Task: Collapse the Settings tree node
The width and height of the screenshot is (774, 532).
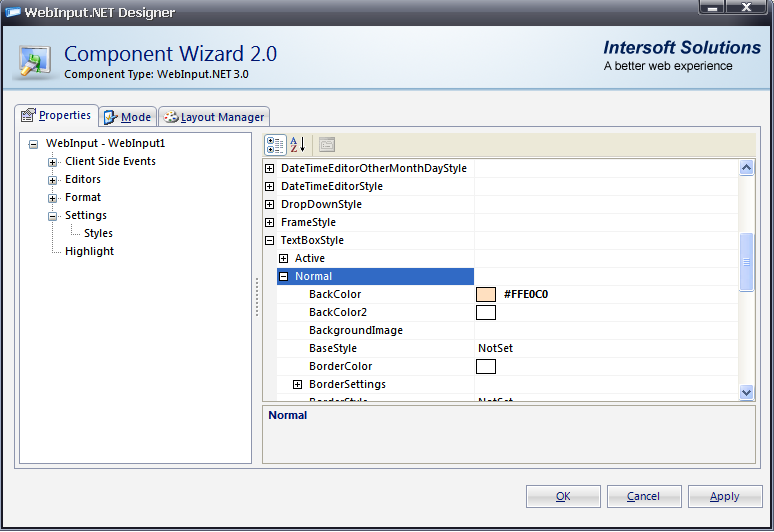Action: click(53, 216)
